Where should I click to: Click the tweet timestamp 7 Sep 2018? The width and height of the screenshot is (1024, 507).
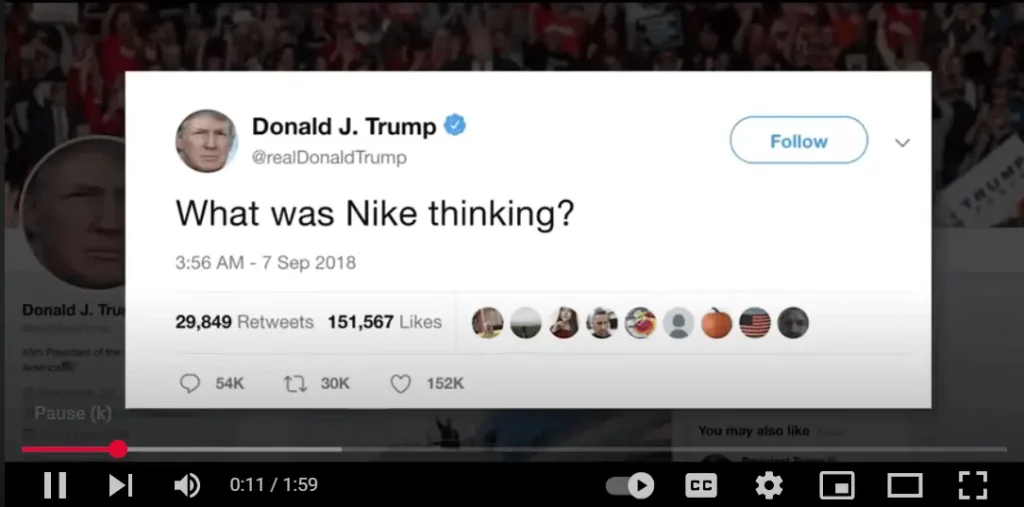coord(309,263)
